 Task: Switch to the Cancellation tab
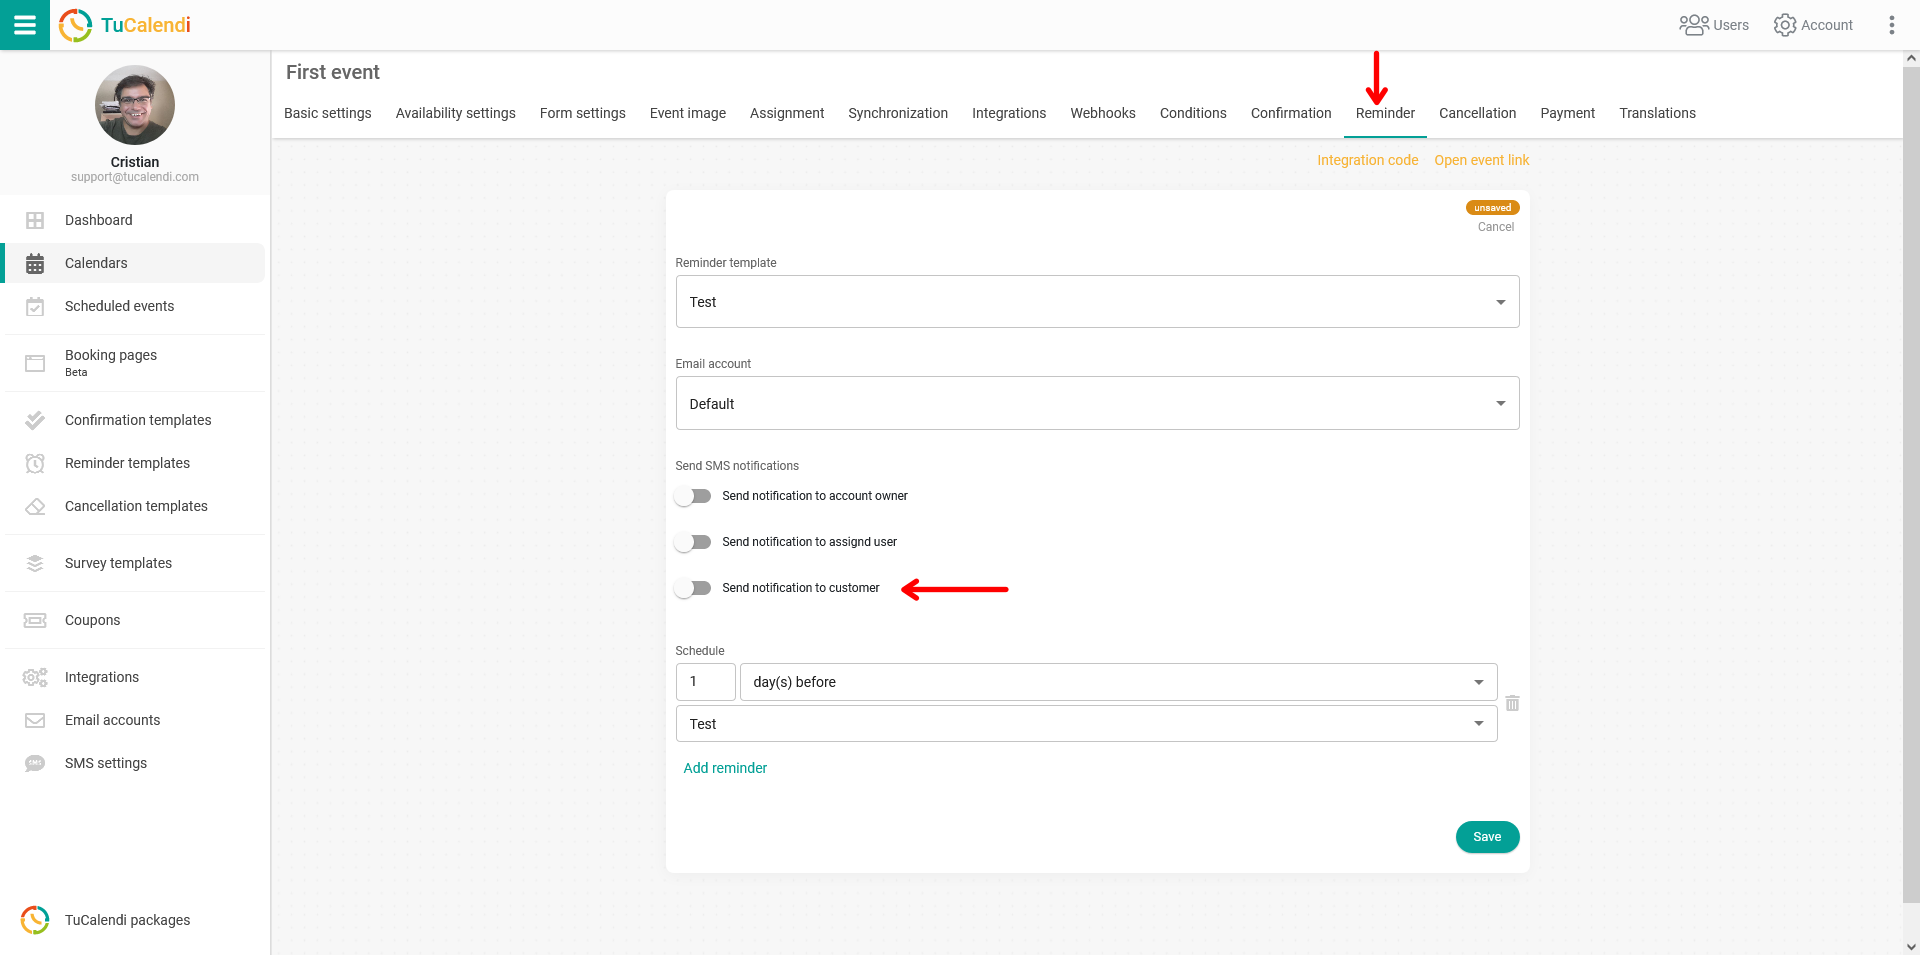(1477, 113)
